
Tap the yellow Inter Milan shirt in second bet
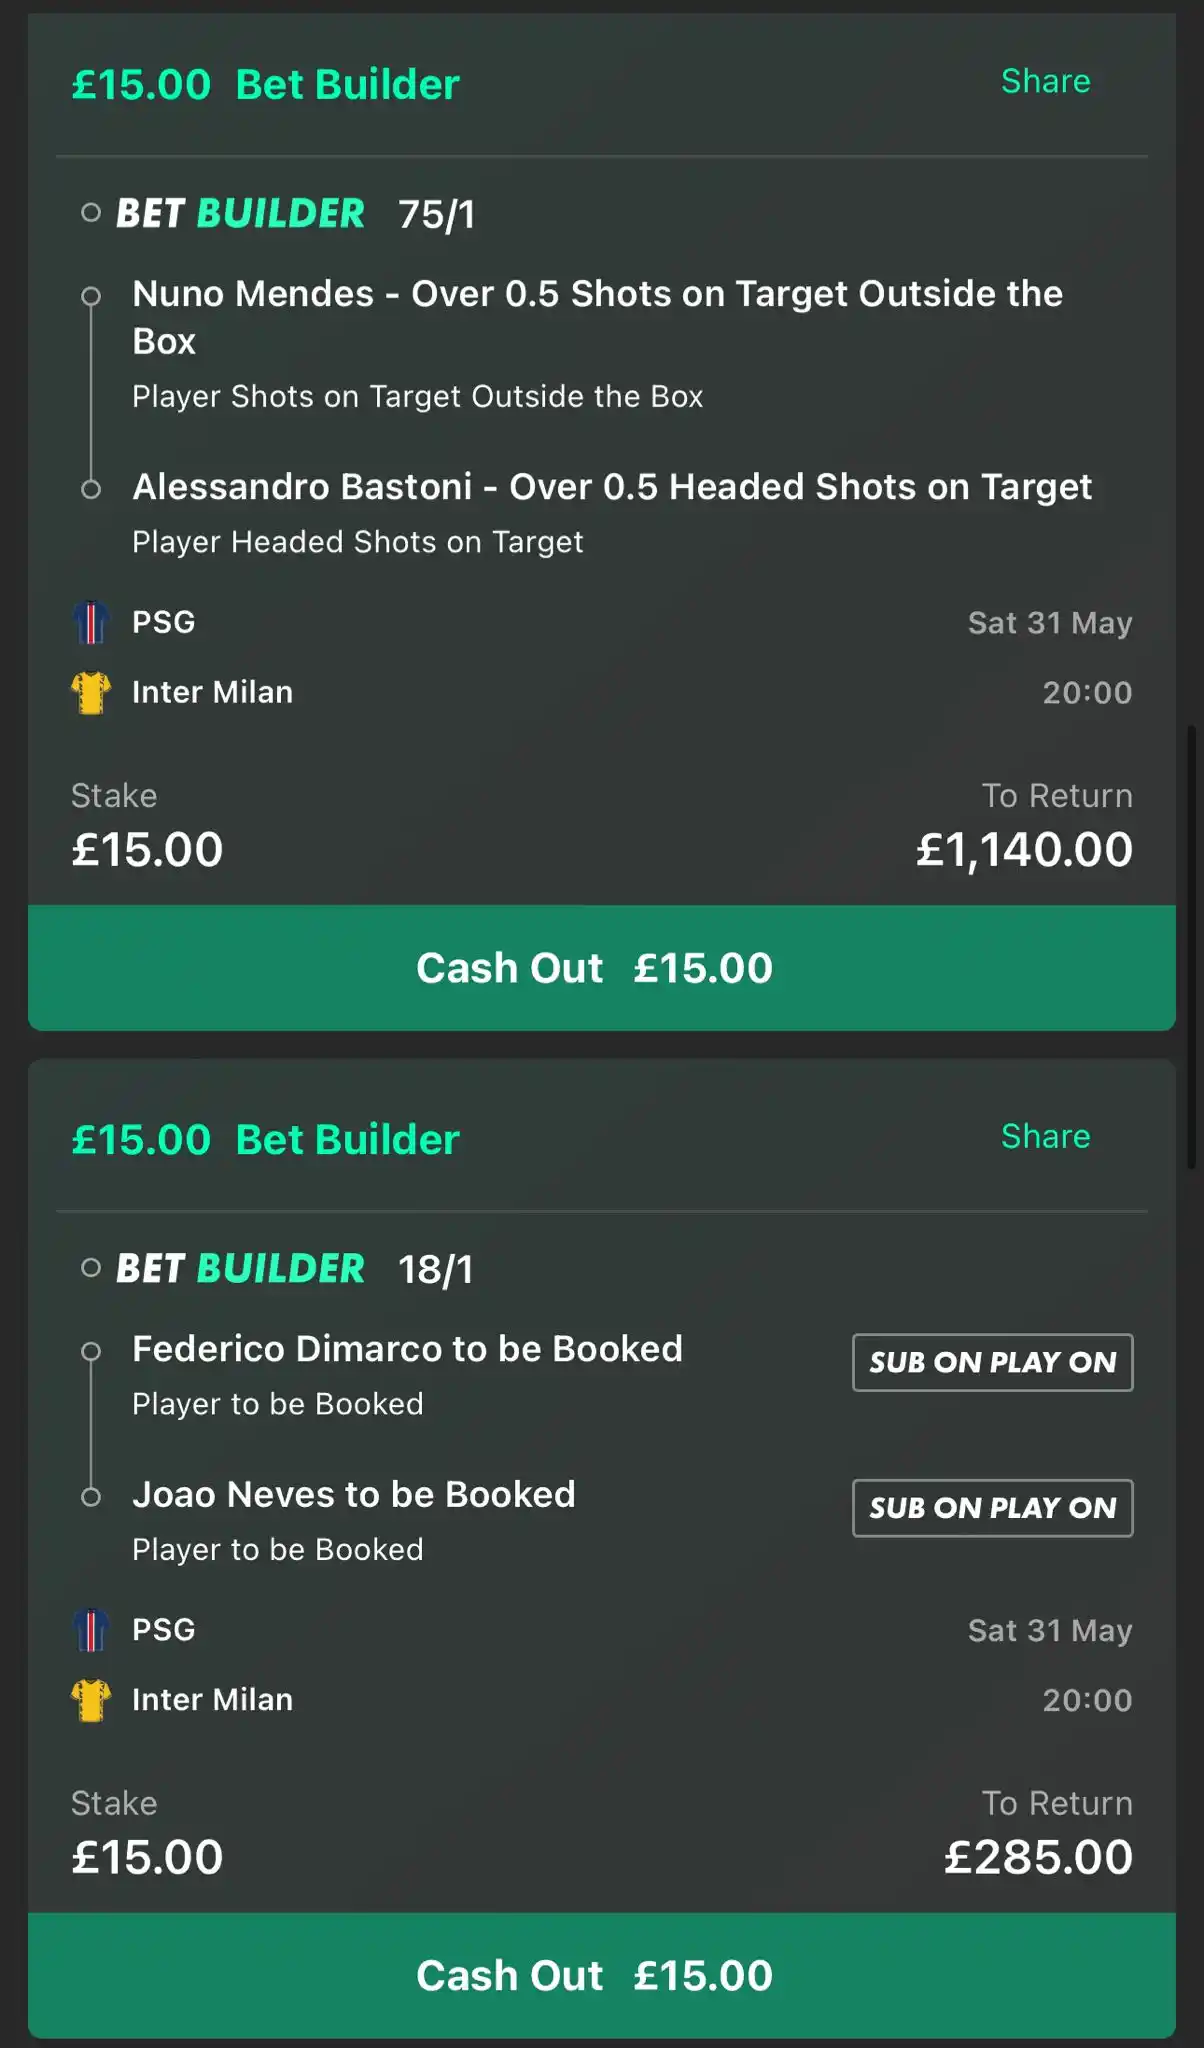91,1700
